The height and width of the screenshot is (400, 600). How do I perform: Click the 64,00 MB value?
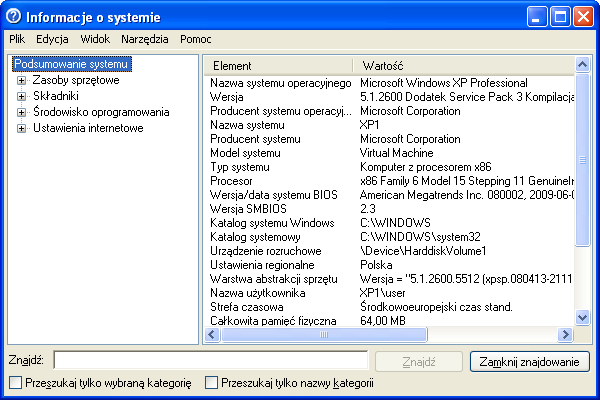tap(383, 320)
